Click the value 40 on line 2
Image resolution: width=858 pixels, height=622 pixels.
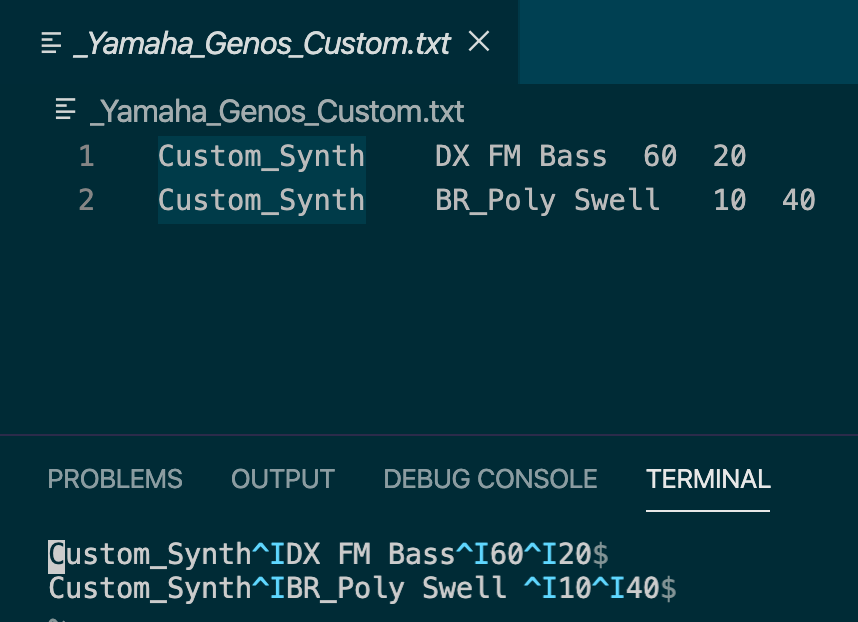tap(799, 200)
